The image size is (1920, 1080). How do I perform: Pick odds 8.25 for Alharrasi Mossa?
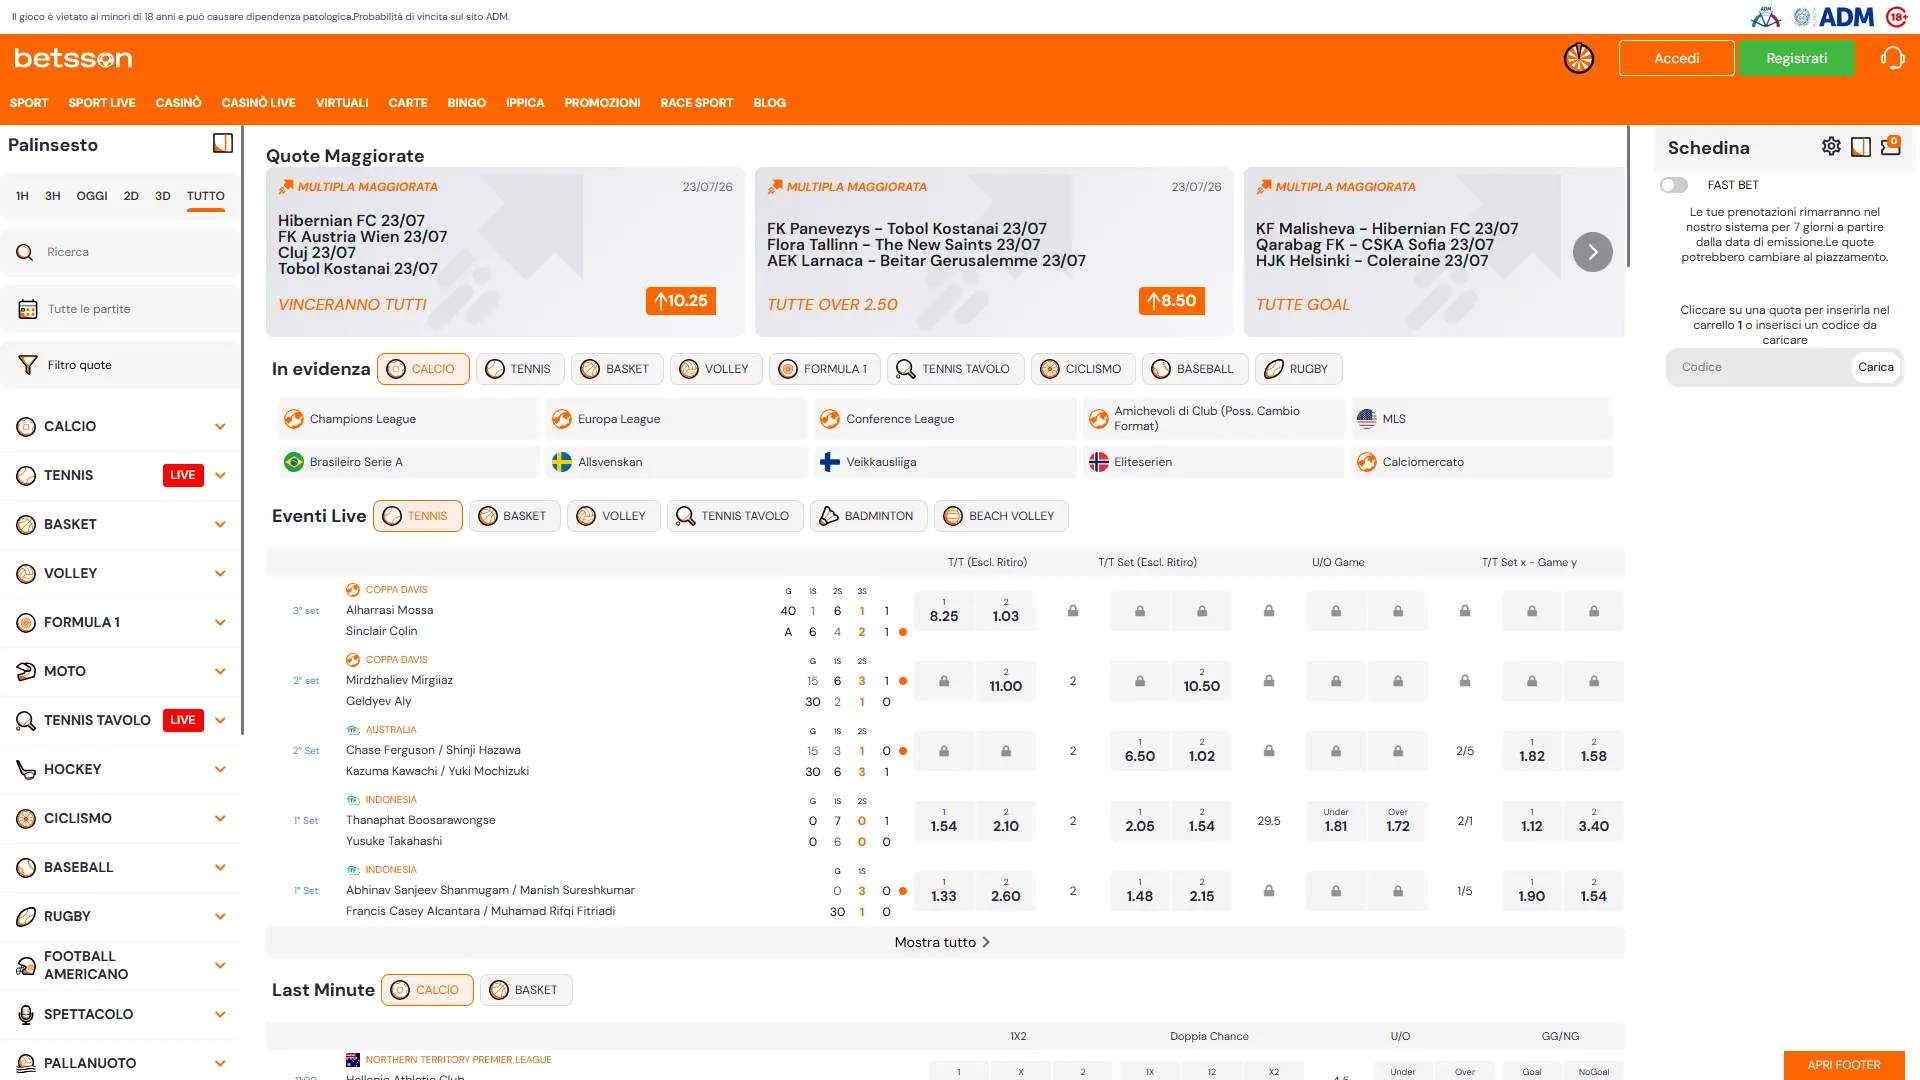coord(944,611)
